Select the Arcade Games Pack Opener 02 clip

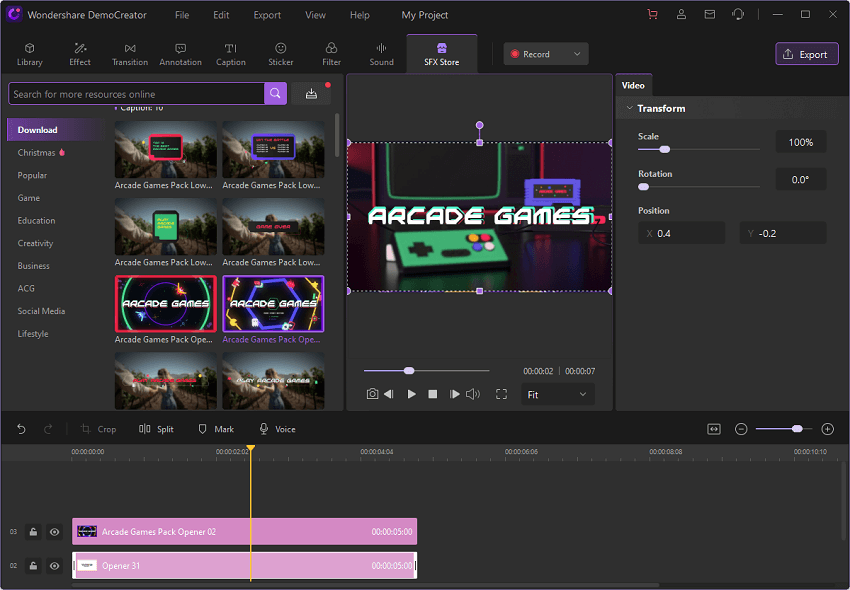click(x=244, y=532)
